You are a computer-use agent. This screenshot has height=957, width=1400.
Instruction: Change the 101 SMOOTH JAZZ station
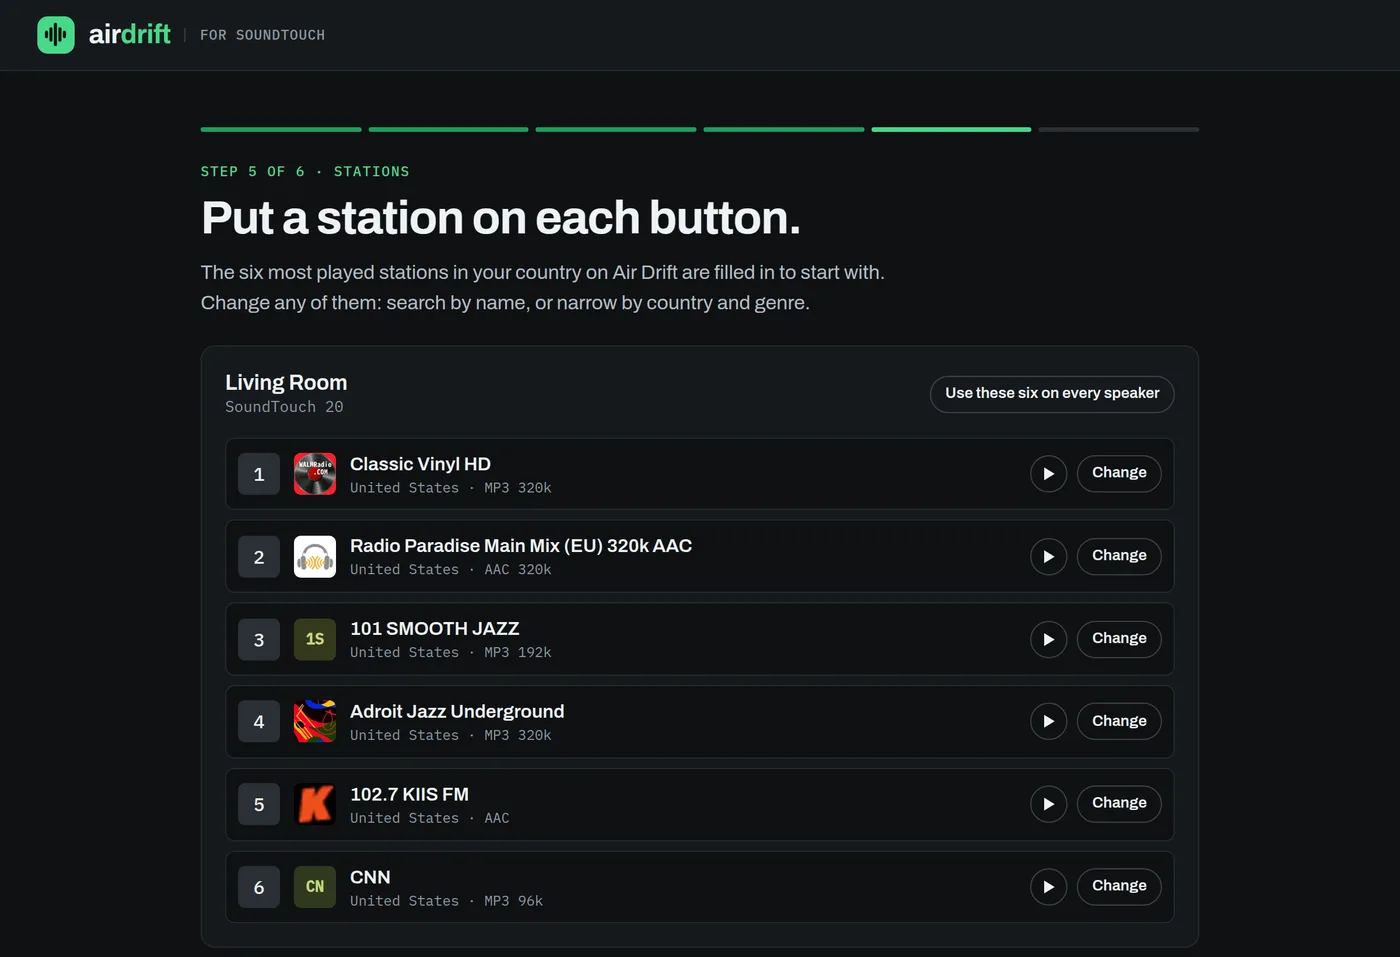(x=1119, y=639)
